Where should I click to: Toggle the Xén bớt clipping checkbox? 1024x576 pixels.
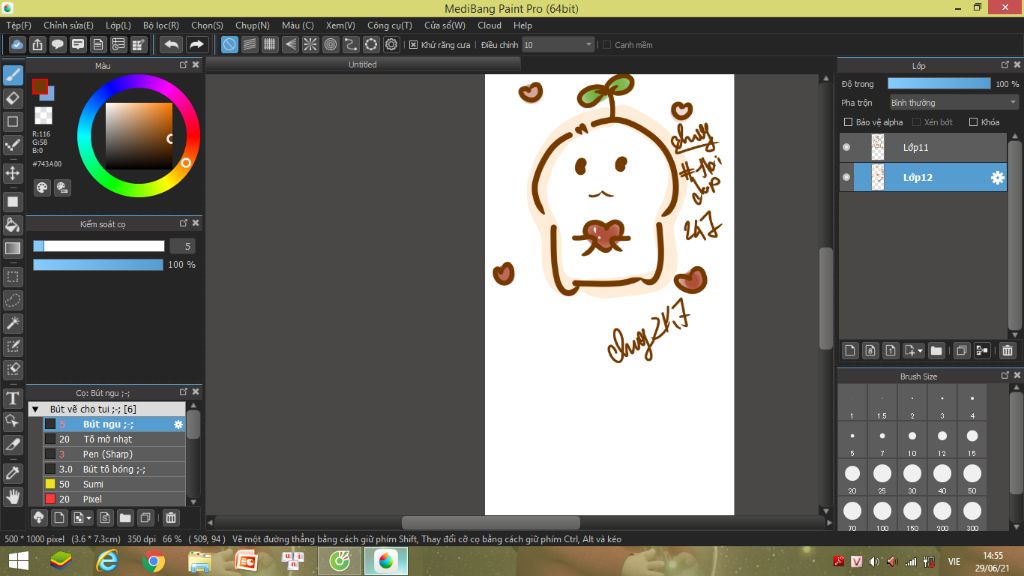(916, 122)
